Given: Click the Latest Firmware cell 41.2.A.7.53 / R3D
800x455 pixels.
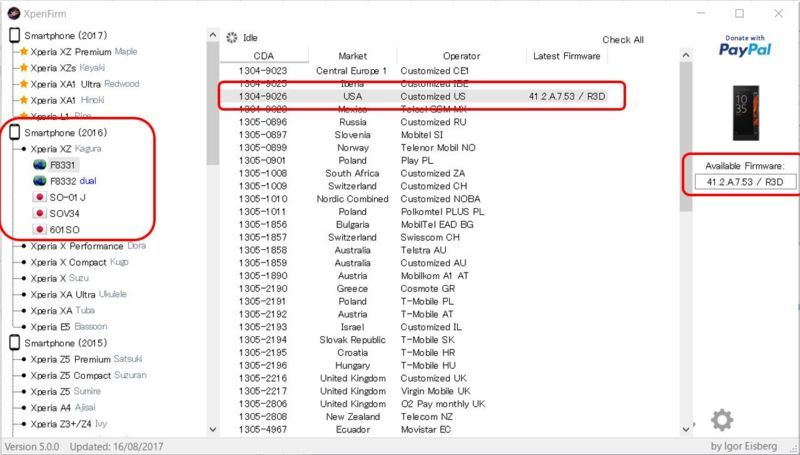Looking at the screenshot, I should point(567,96).
